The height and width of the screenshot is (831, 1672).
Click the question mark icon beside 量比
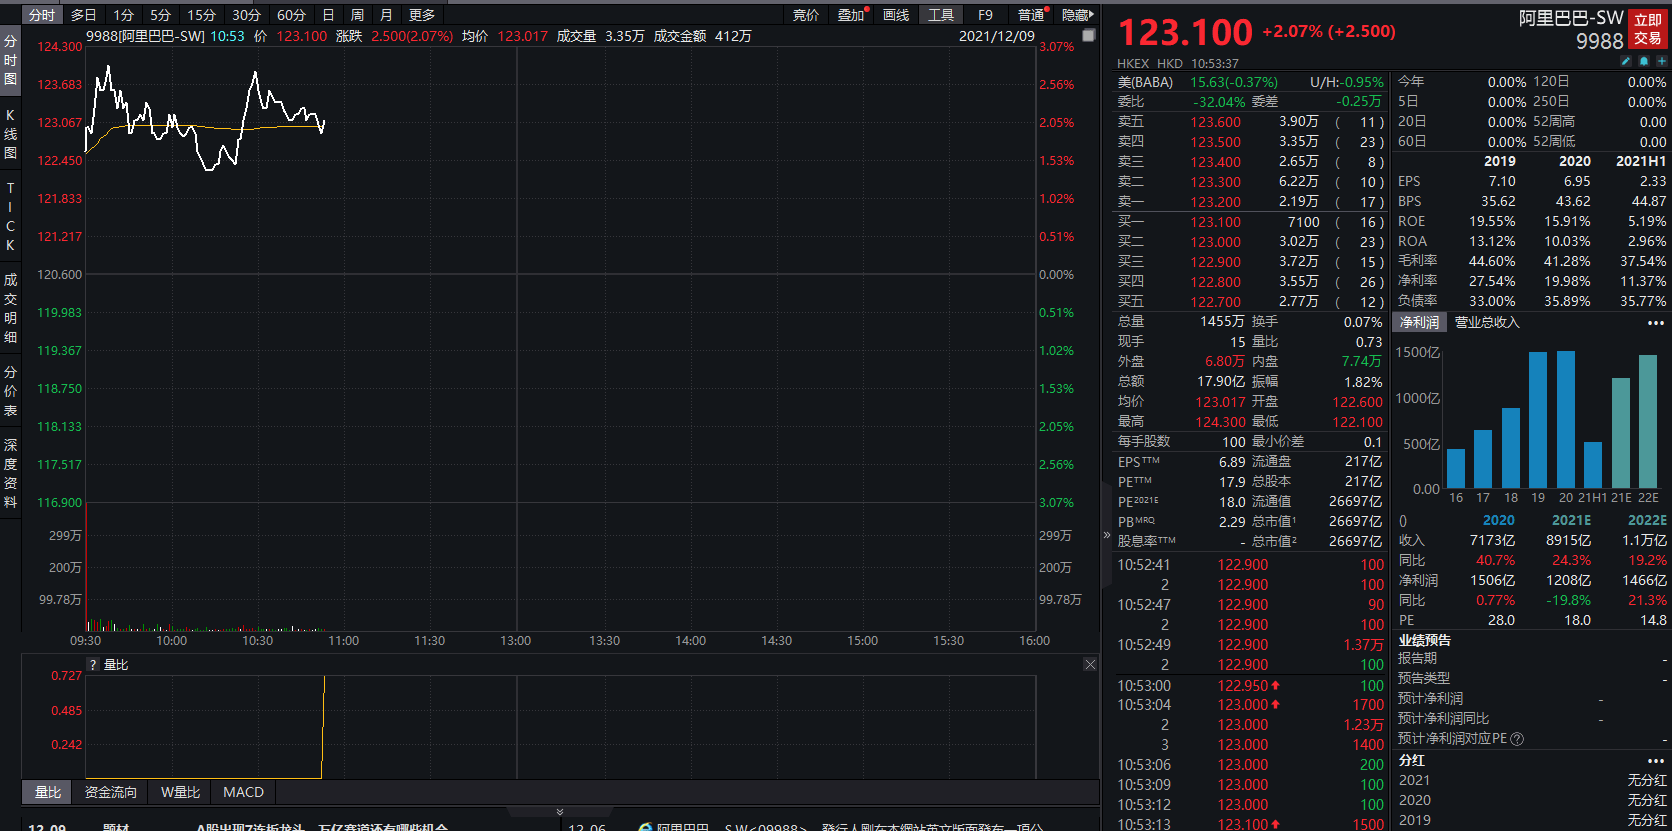[93, 665]
